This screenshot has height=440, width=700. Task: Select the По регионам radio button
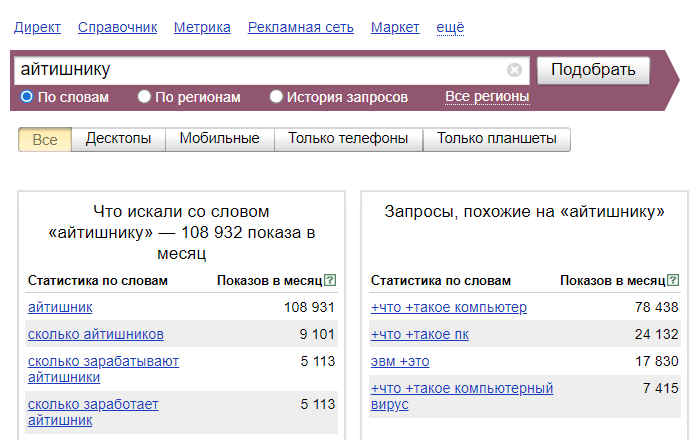pyautogui.click(x=144, y=96)
